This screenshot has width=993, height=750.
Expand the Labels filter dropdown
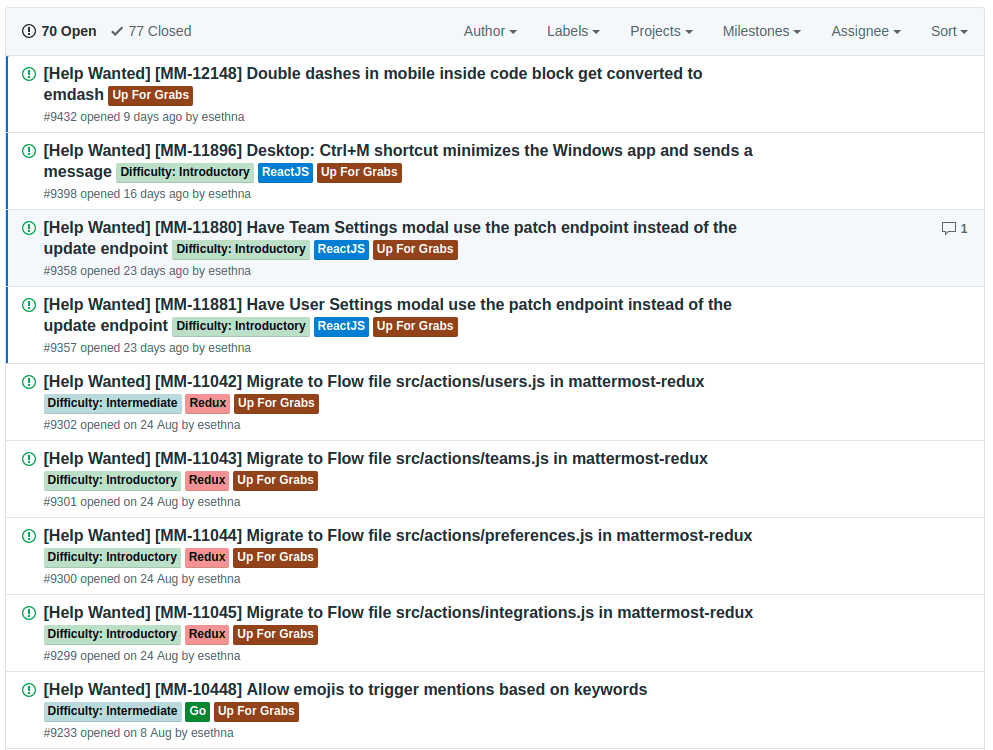pyautogui.click(x=573, y=31)
